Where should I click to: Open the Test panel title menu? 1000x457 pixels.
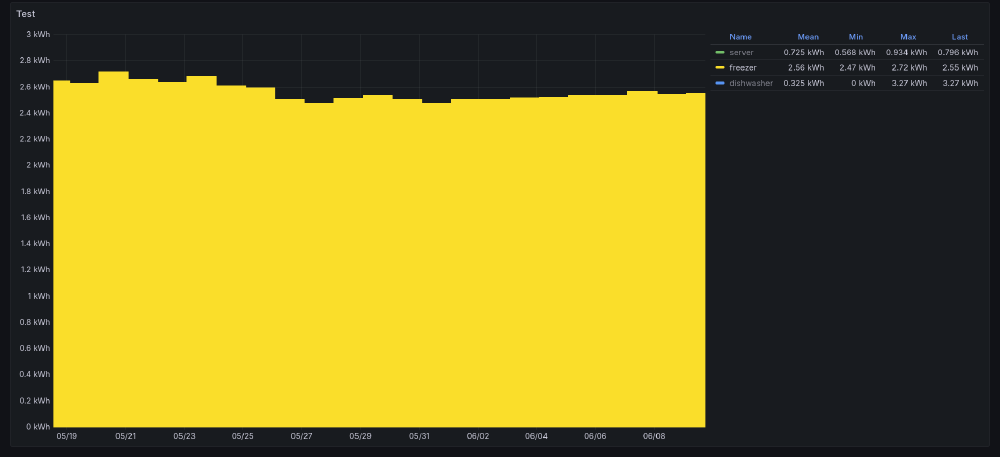pyautogui.click(x=25, y=14)
